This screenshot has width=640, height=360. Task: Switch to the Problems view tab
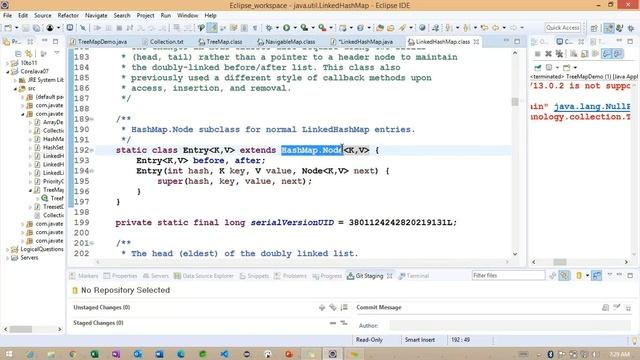tap(290, 276)
